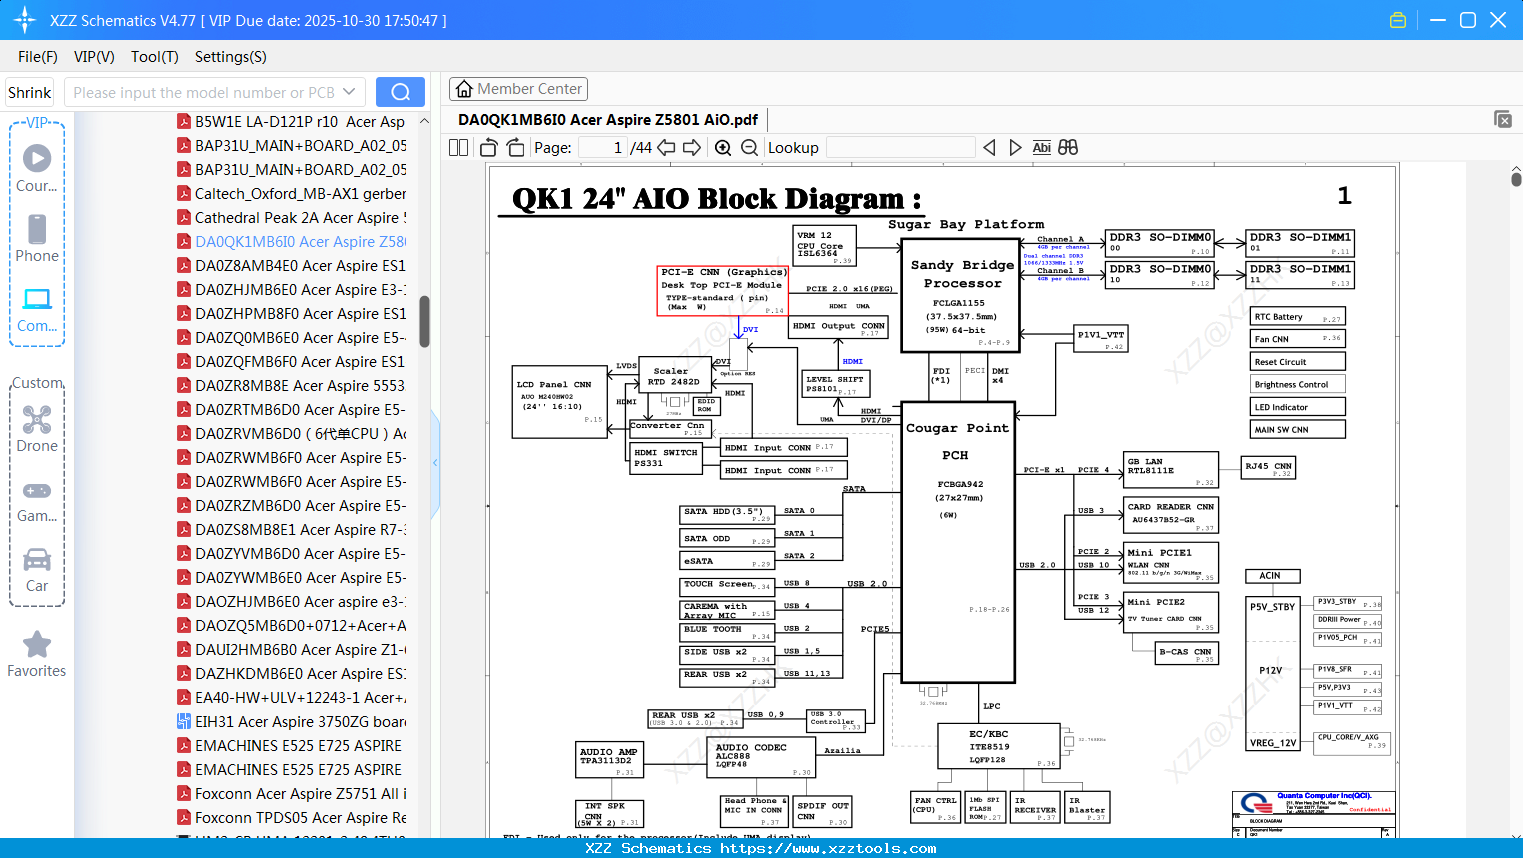Open the Phone category in sidebar
The image size is (1523, 858).
[37, 238]
